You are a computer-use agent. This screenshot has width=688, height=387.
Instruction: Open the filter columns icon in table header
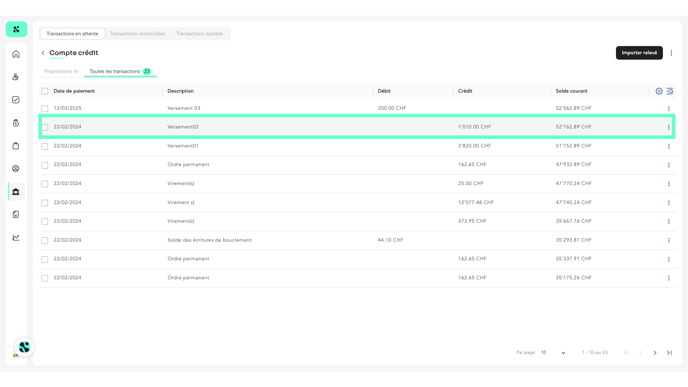coord(670,91)
